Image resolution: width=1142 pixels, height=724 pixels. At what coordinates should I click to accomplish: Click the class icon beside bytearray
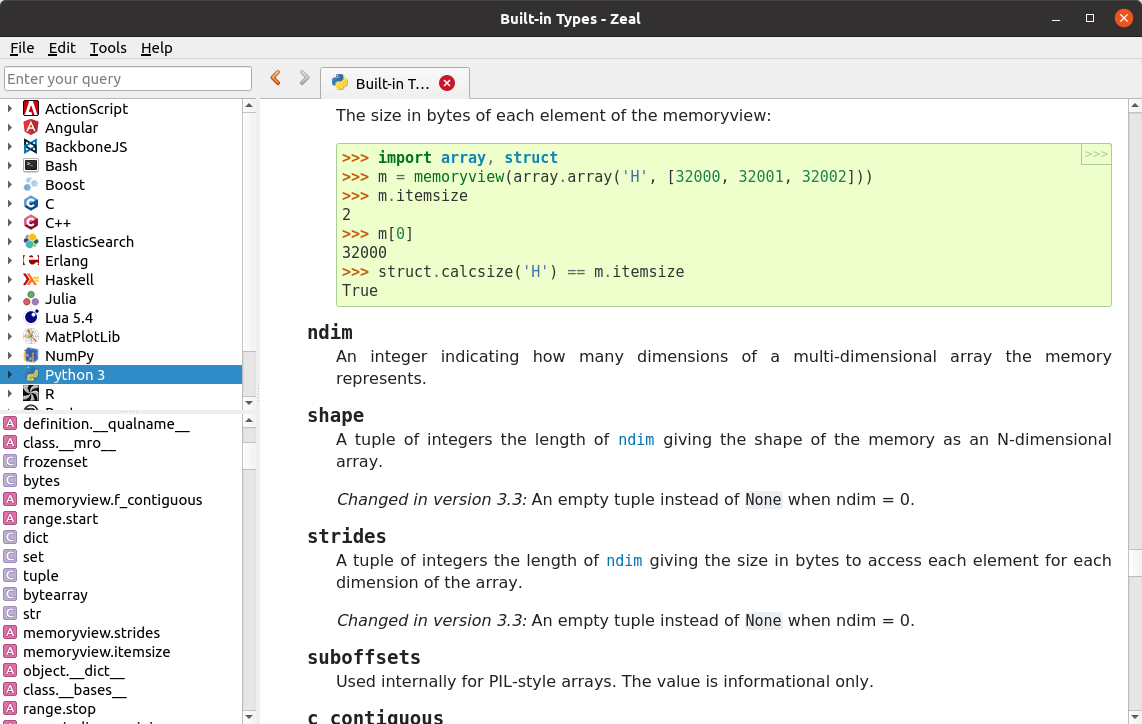(10, 594)
